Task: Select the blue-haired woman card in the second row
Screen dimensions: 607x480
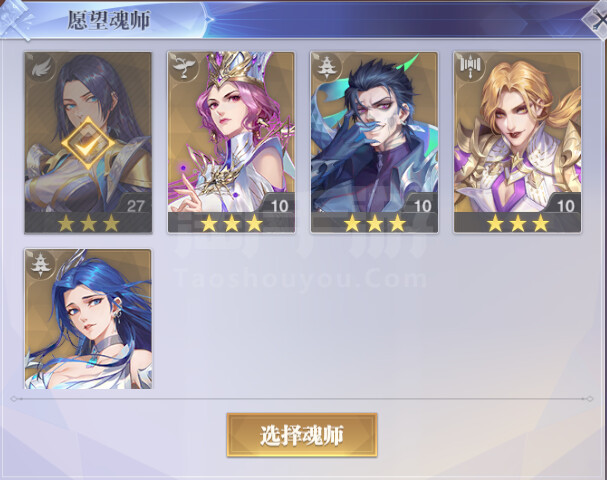Action: (88, 319)
